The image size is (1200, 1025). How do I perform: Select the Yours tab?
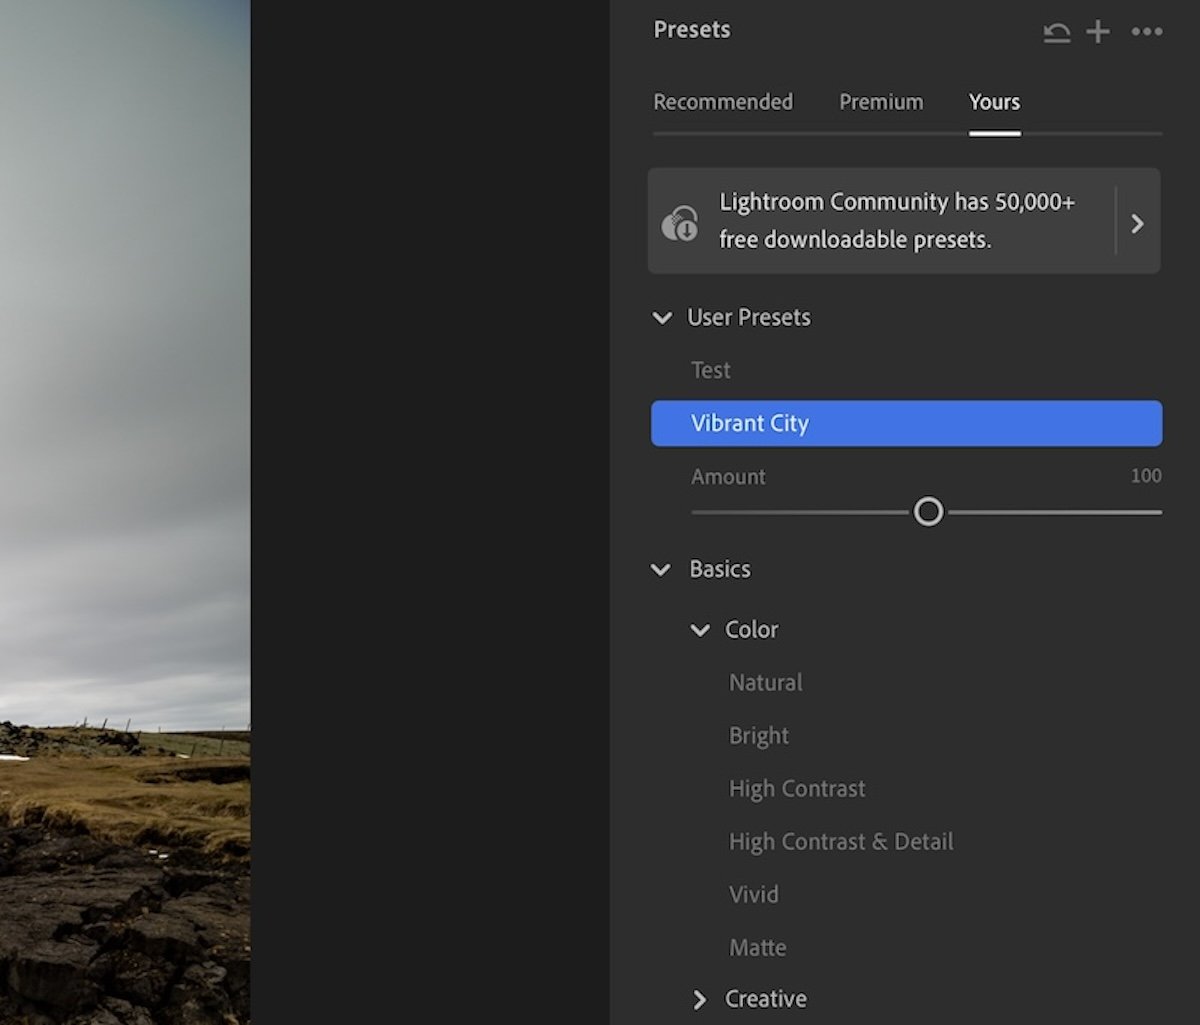(x=994, y=102)
